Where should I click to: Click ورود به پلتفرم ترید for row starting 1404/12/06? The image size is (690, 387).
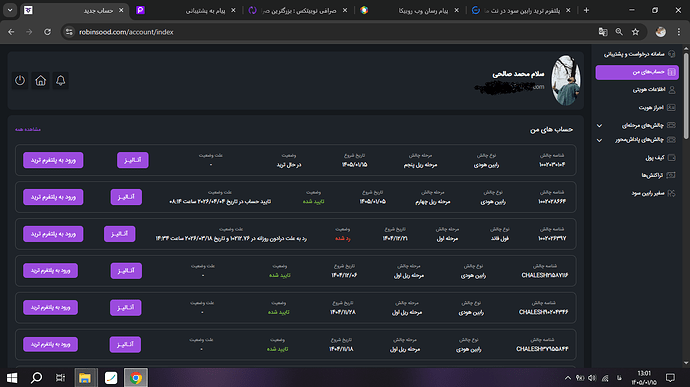[51, 271]
